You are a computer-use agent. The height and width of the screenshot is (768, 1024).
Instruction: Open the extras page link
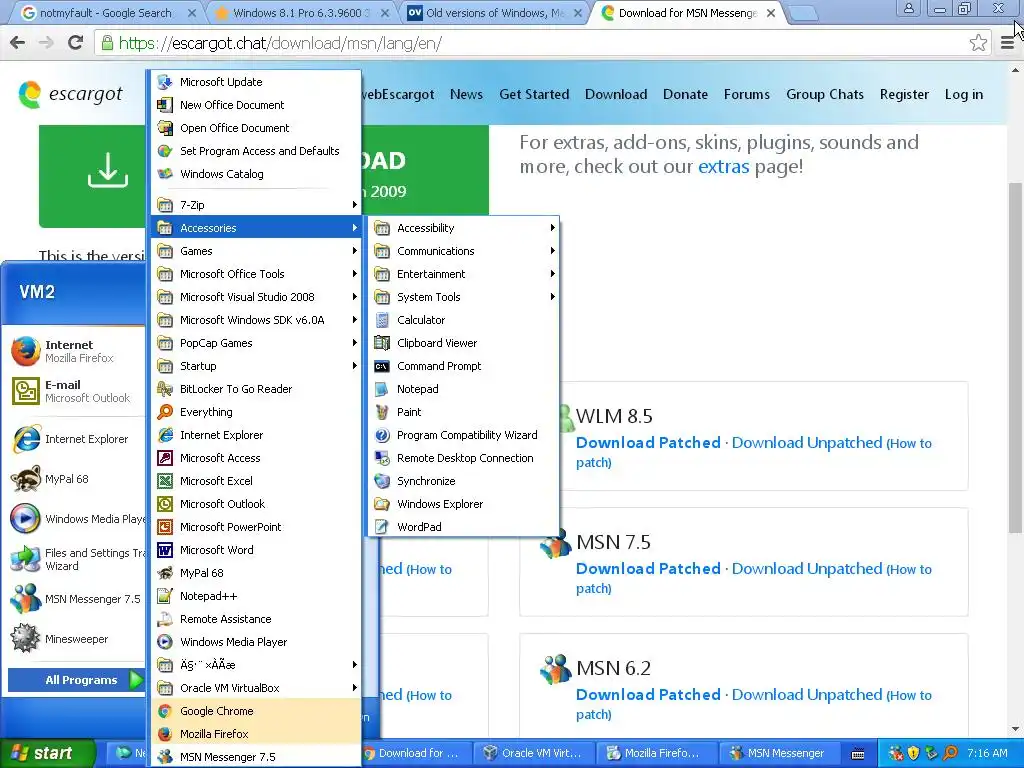tap(724, 167)
